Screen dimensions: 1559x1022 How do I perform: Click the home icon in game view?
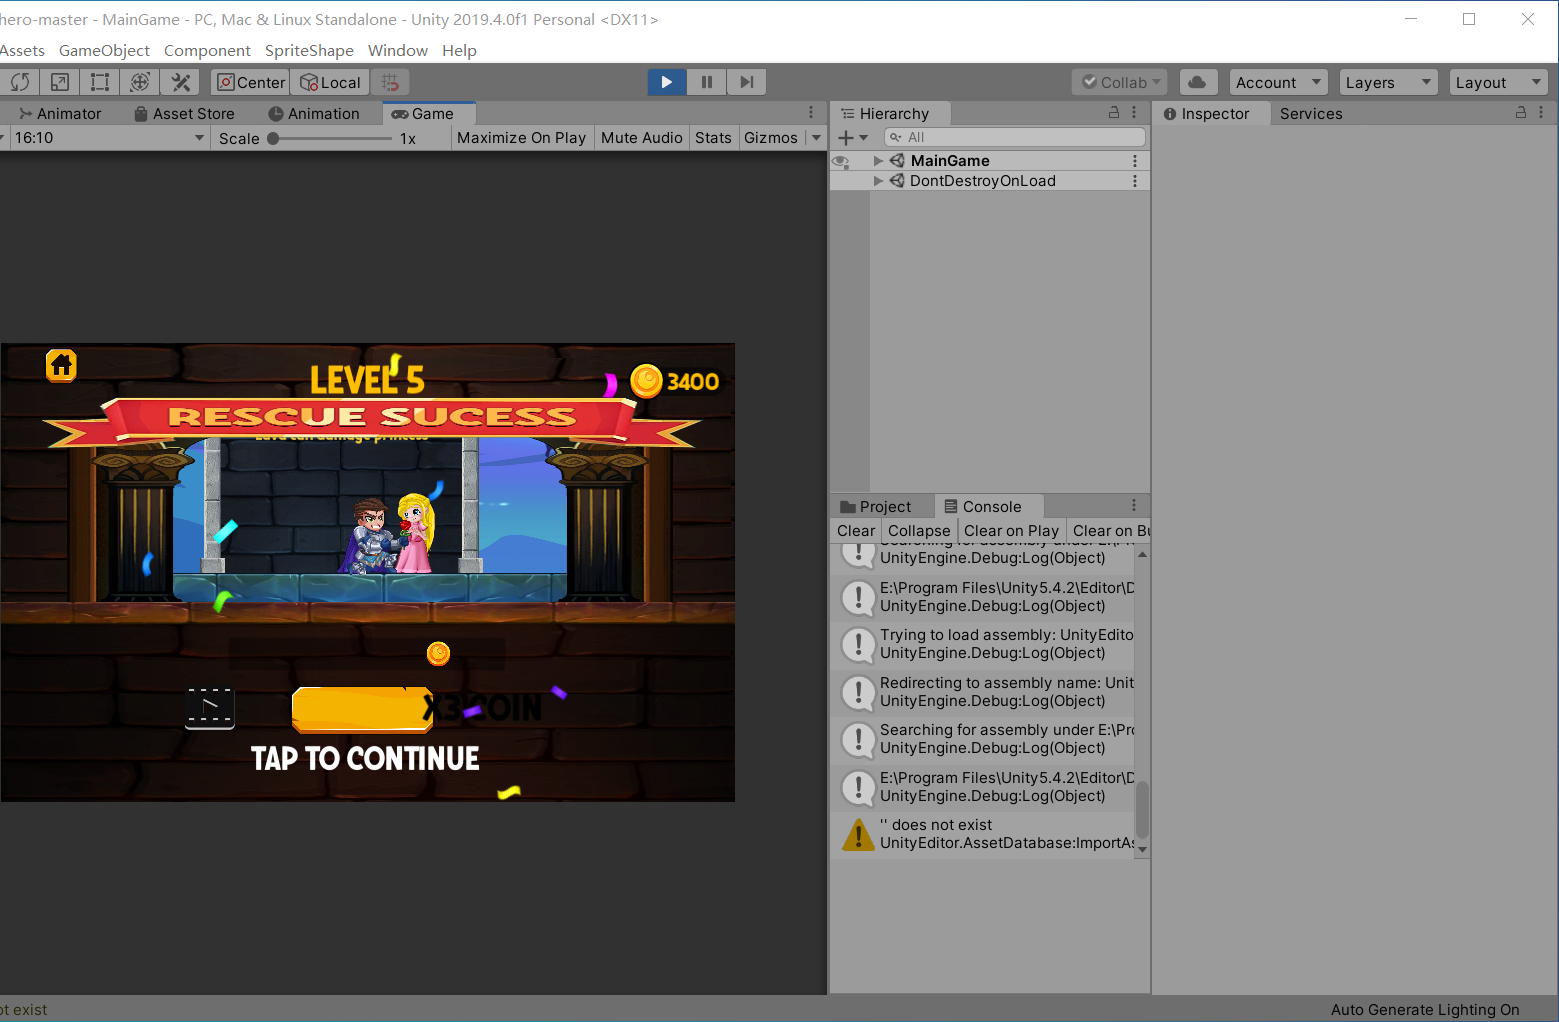[62, 366]
